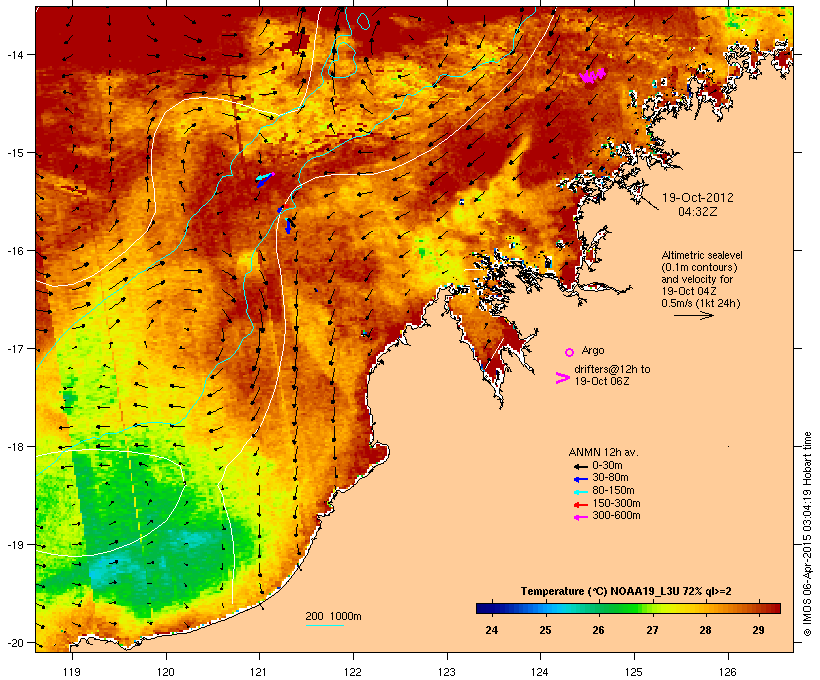Click the date label 19-Oct-2012
This screenshot has height=680, width=820.
tap(698, 198)
